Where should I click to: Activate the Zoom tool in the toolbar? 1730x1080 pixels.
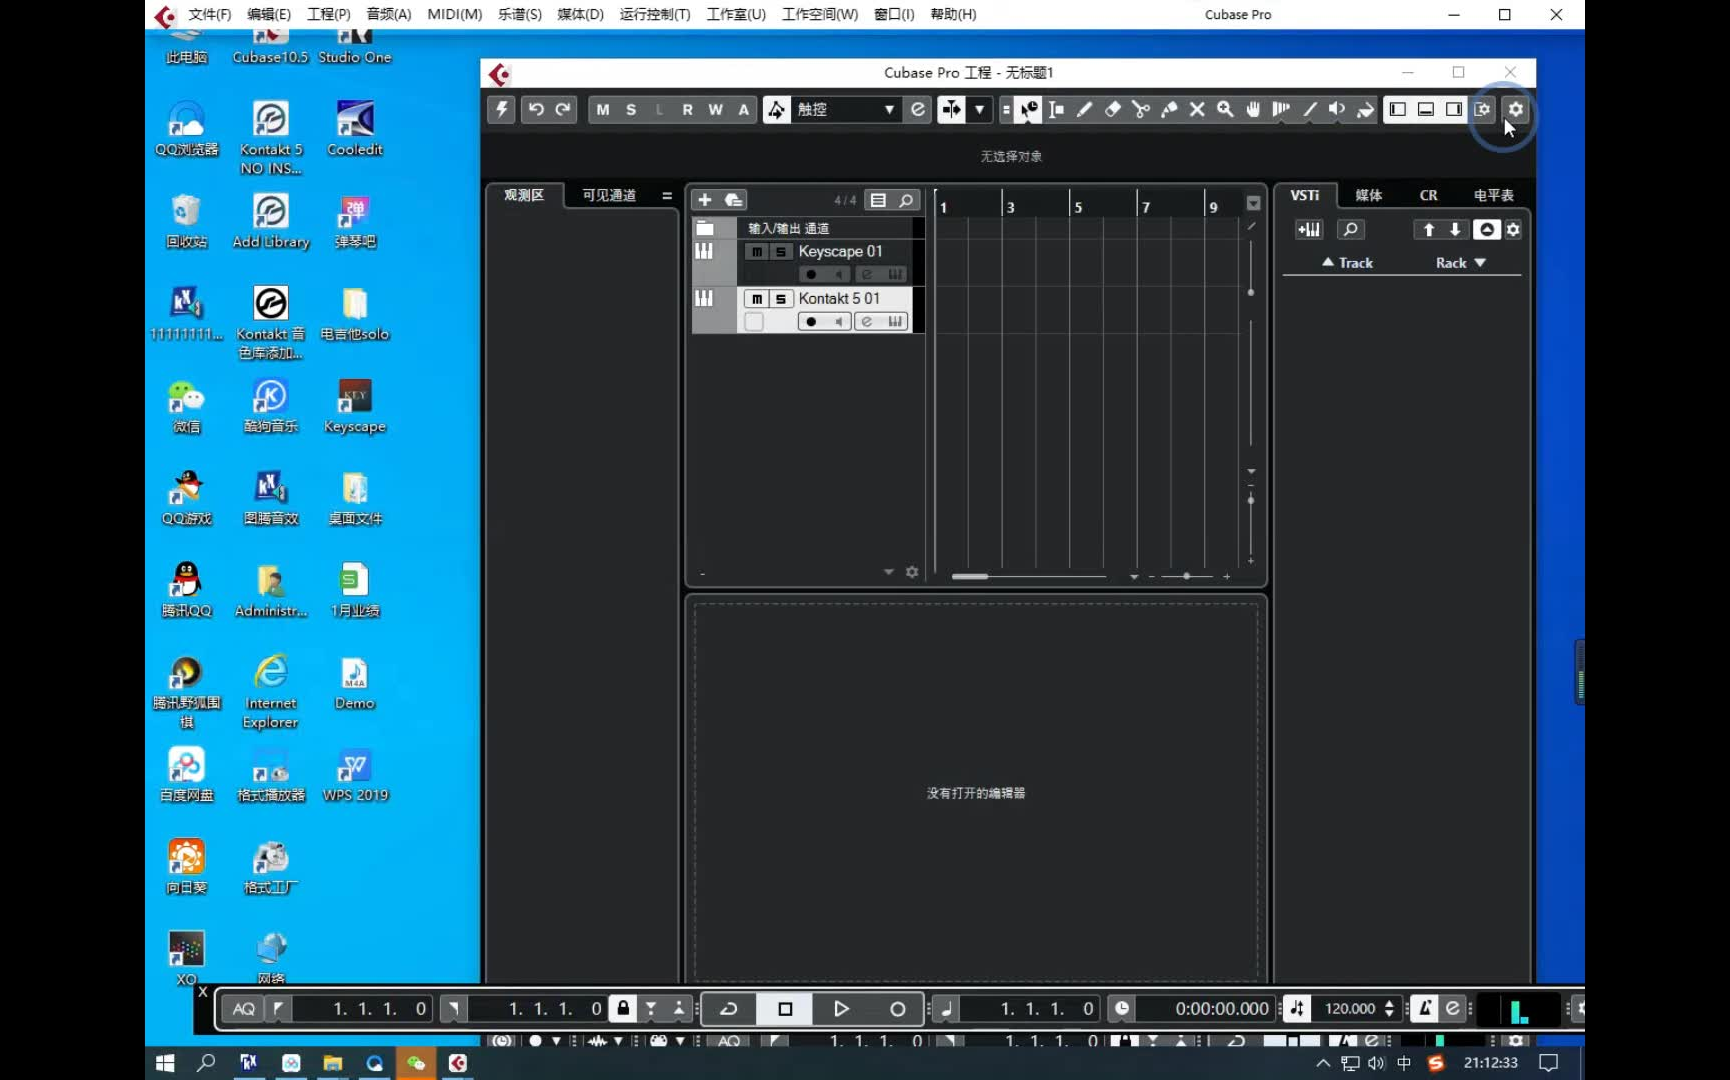1224,110
